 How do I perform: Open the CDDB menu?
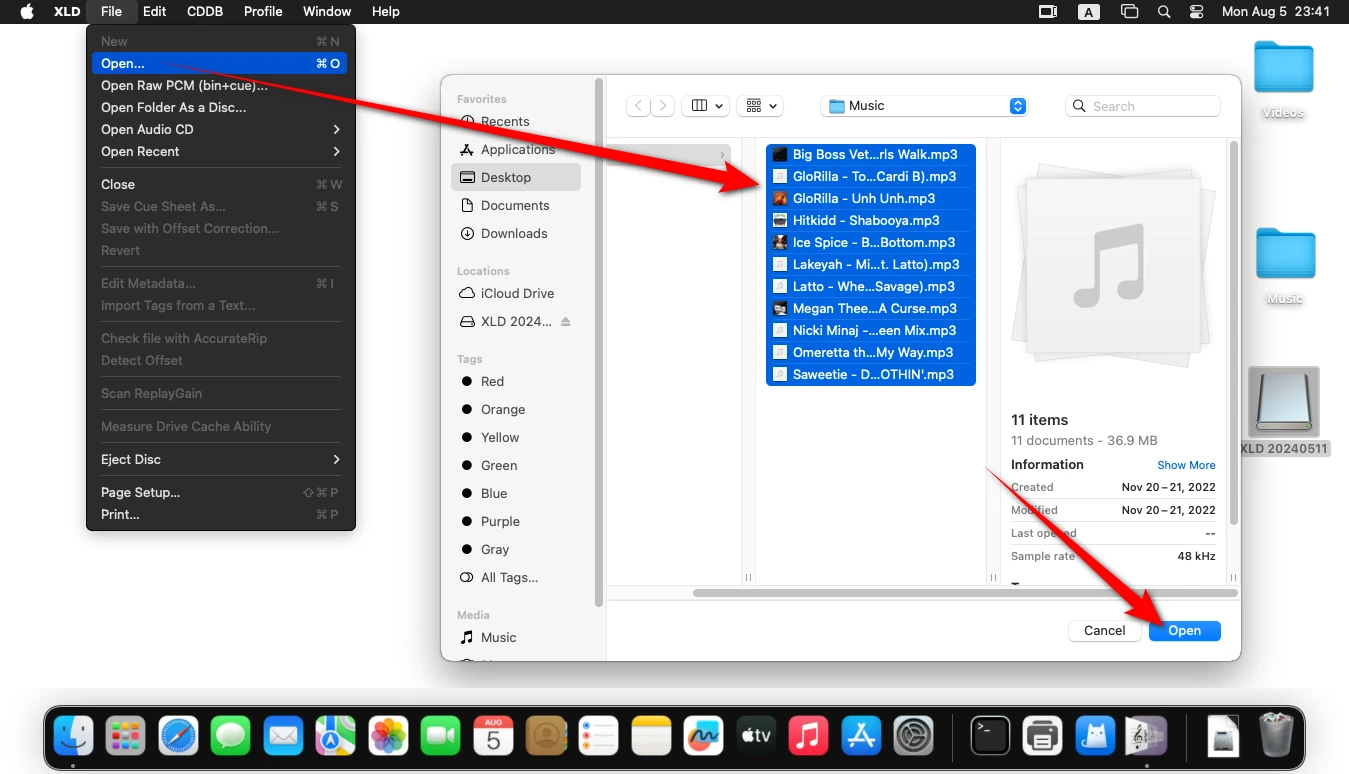click(x=205, y=12)
